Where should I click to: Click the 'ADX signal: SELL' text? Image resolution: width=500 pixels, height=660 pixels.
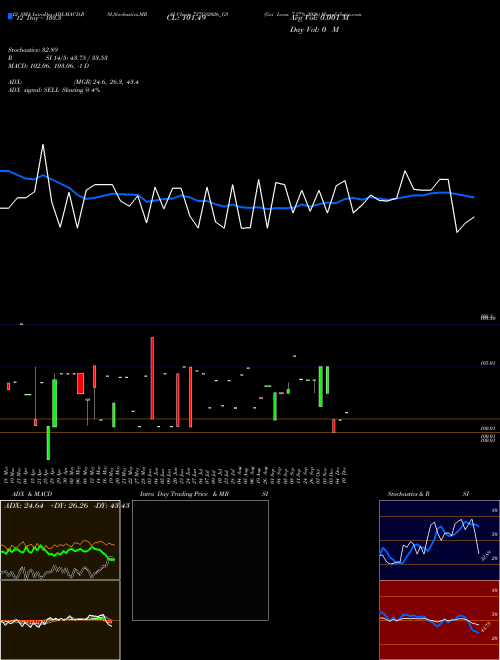pos(34,90)
